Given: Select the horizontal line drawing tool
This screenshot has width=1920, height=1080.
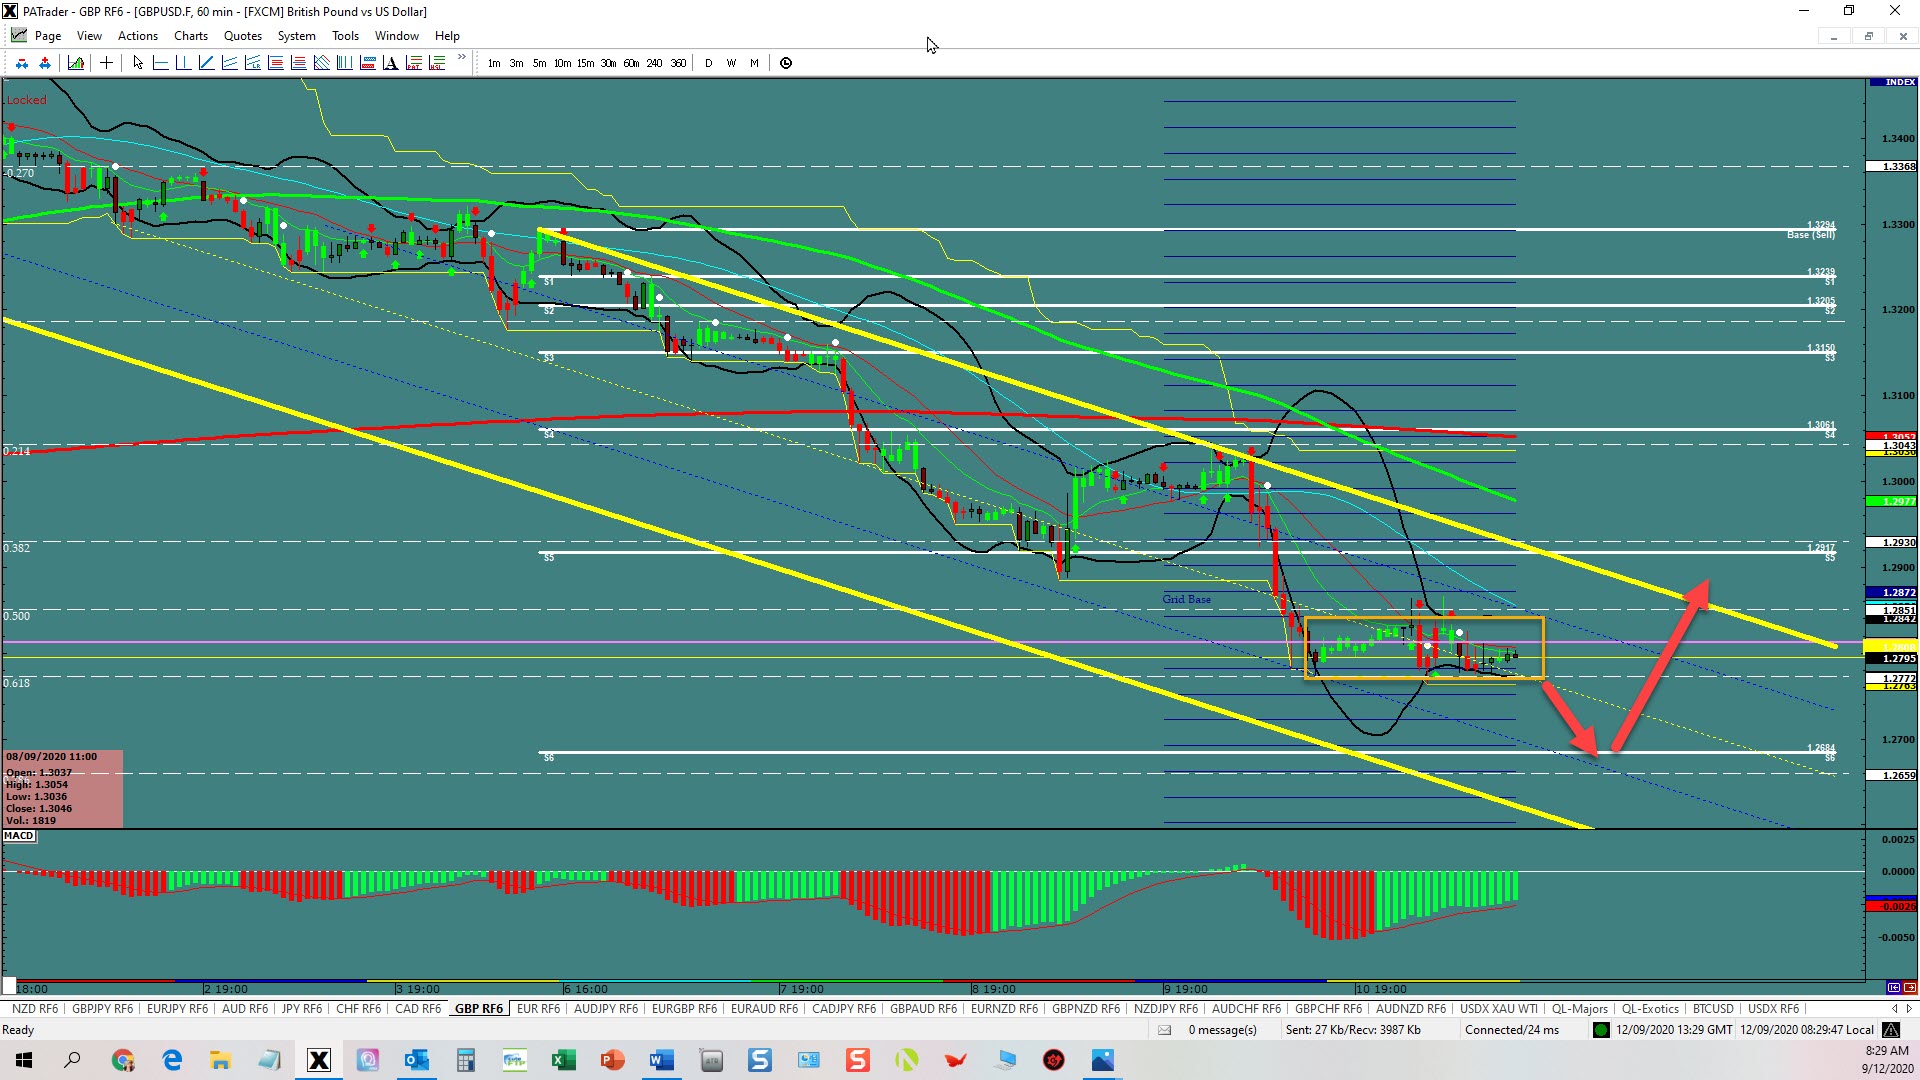Looking at the screenshot, I should 160,63.
